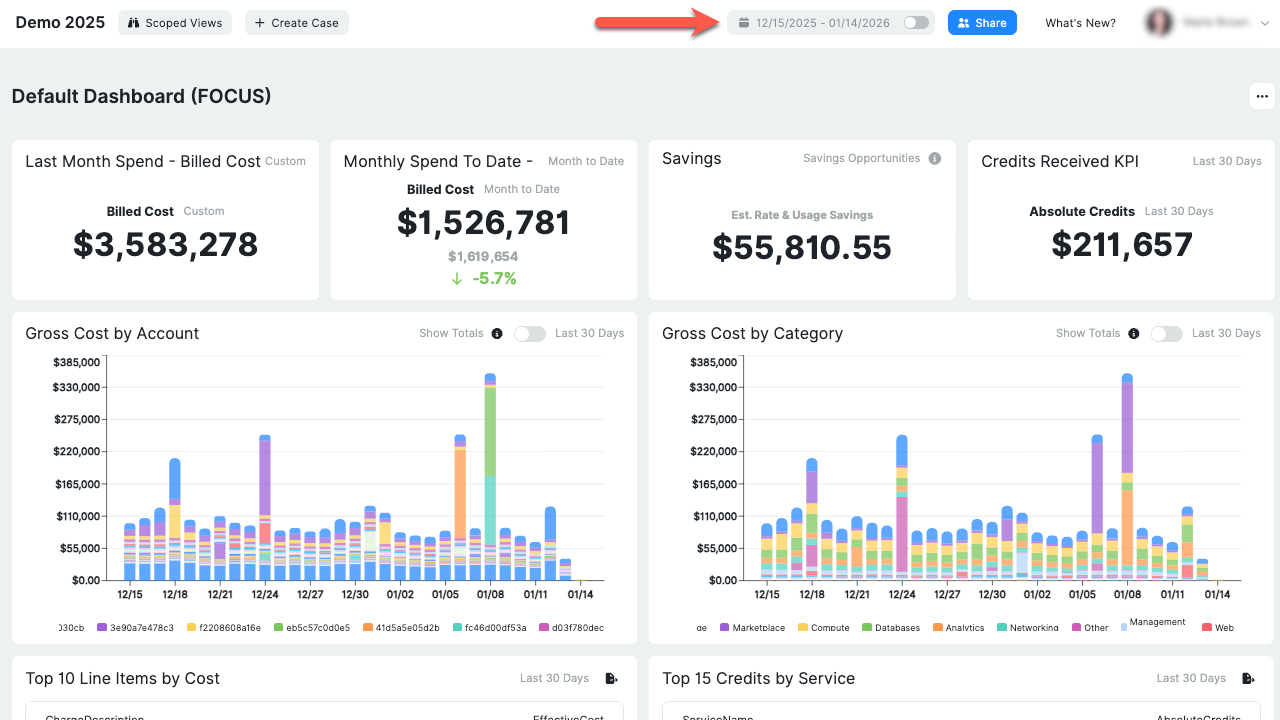1280x720 pixels.
Task: Click the Create Case button
Action: point(297,23)
